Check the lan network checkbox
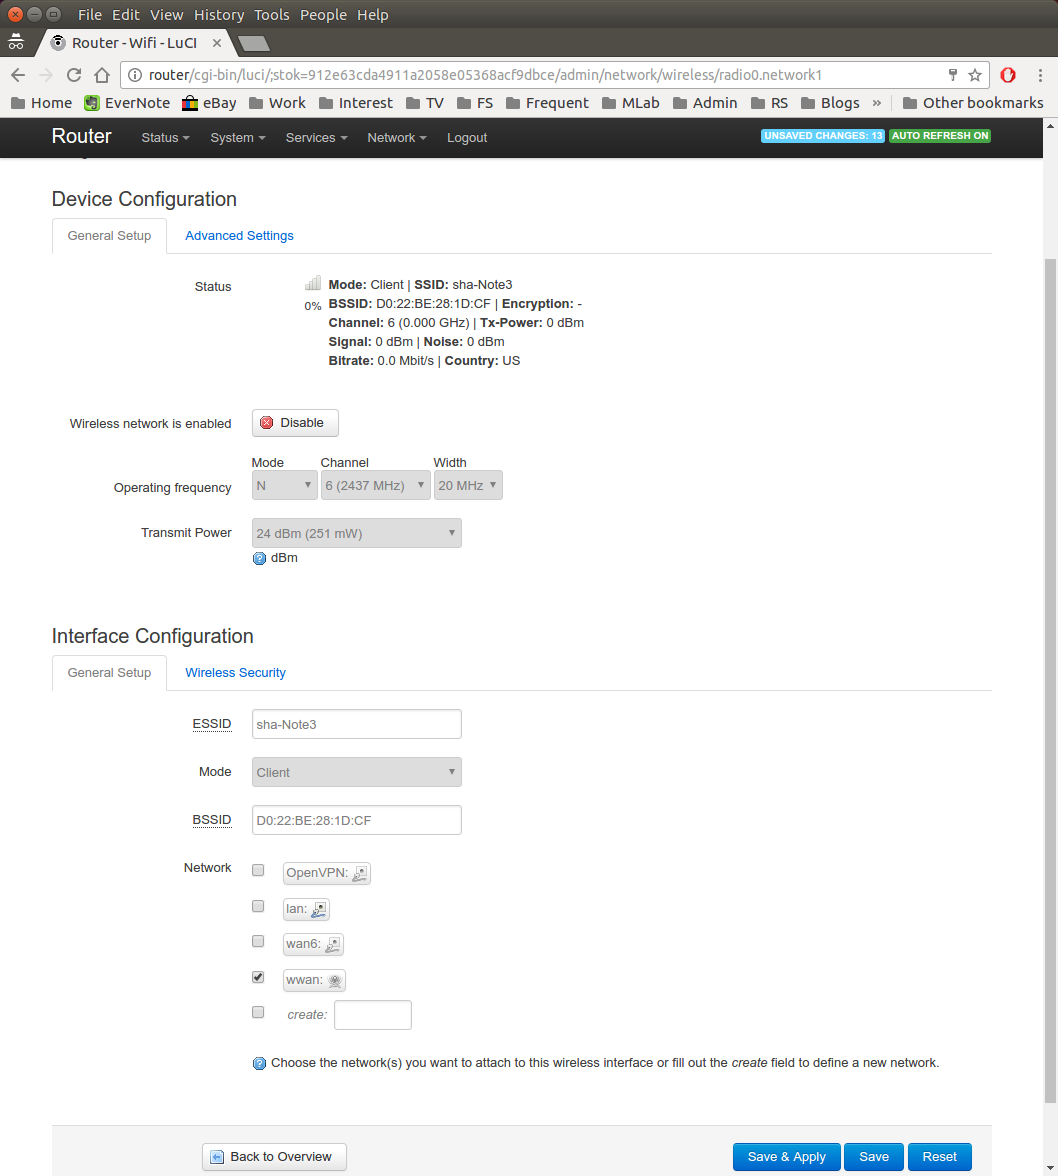Screen dimensions: 1058x1176 coord(258,906)
